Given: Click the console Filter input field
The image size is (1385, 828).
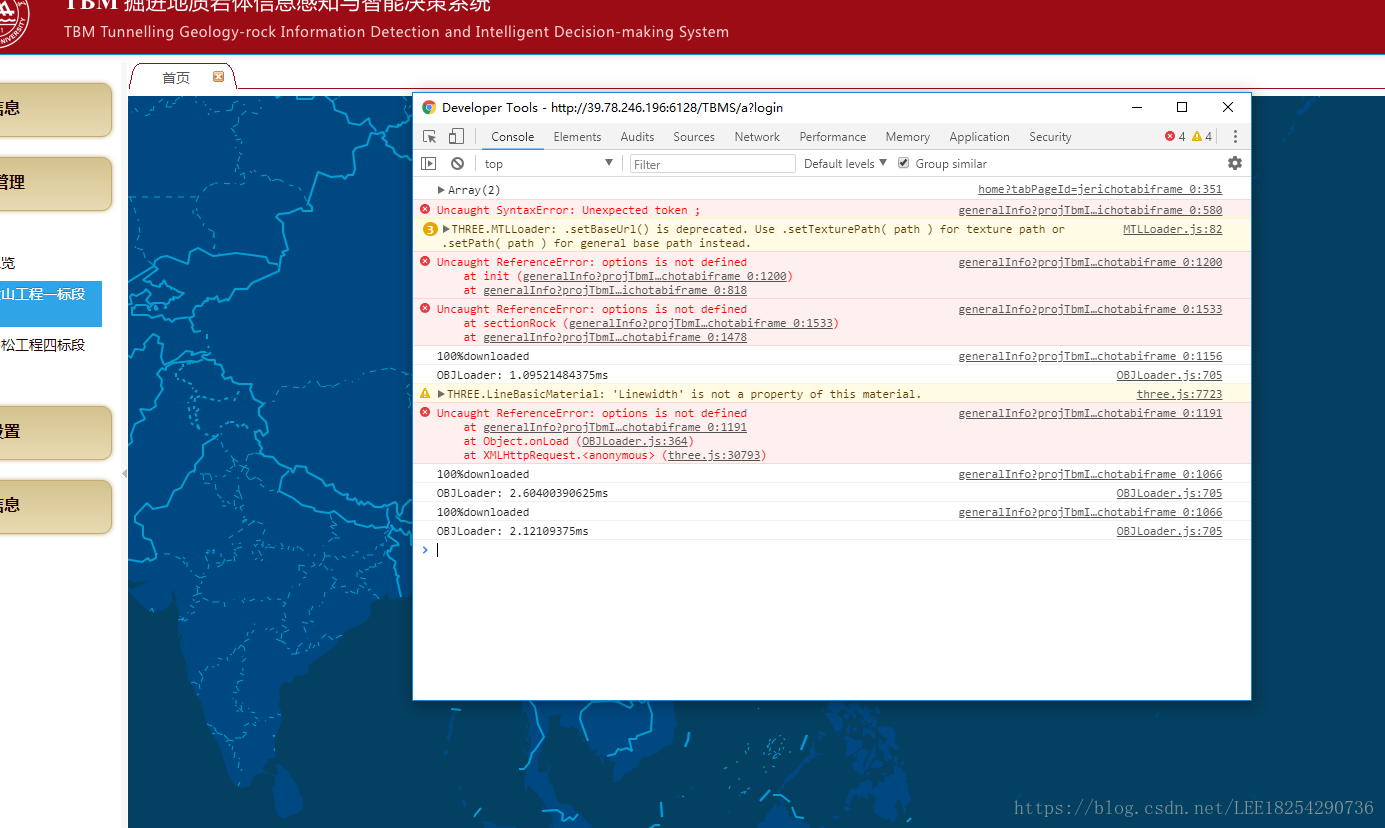Looking at the screenshot, I should point(712,164).
